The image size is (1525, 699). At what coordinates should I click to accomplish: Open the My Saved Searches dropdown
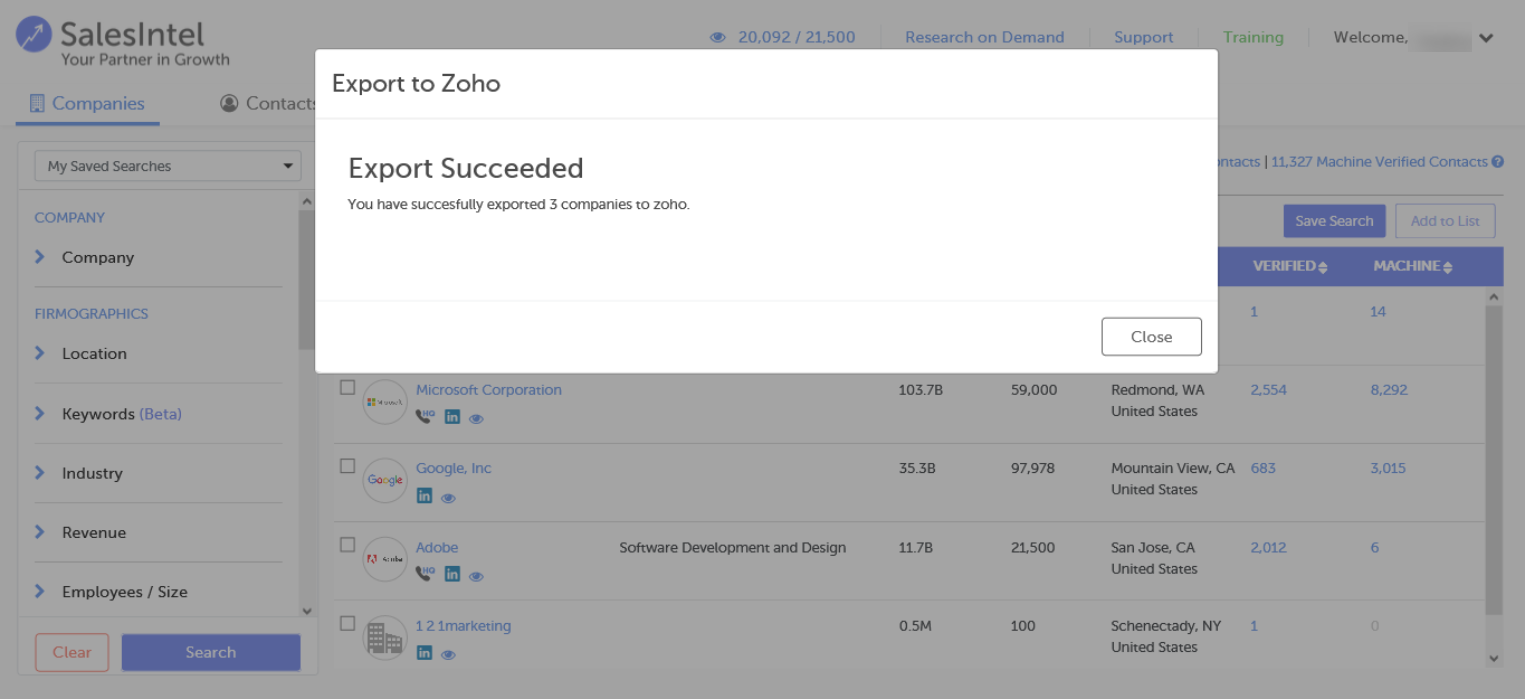[x=168, y=166]
